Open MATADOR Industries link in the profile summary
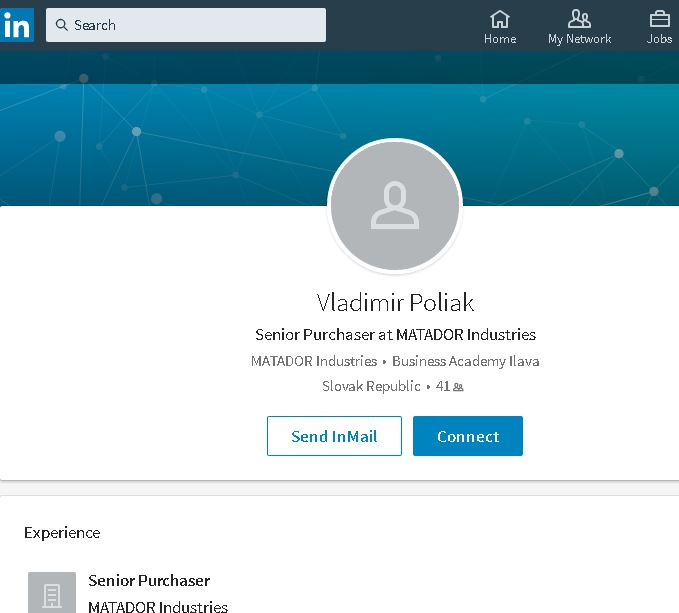The image size is (679, 613). click(x=313, y=361)
